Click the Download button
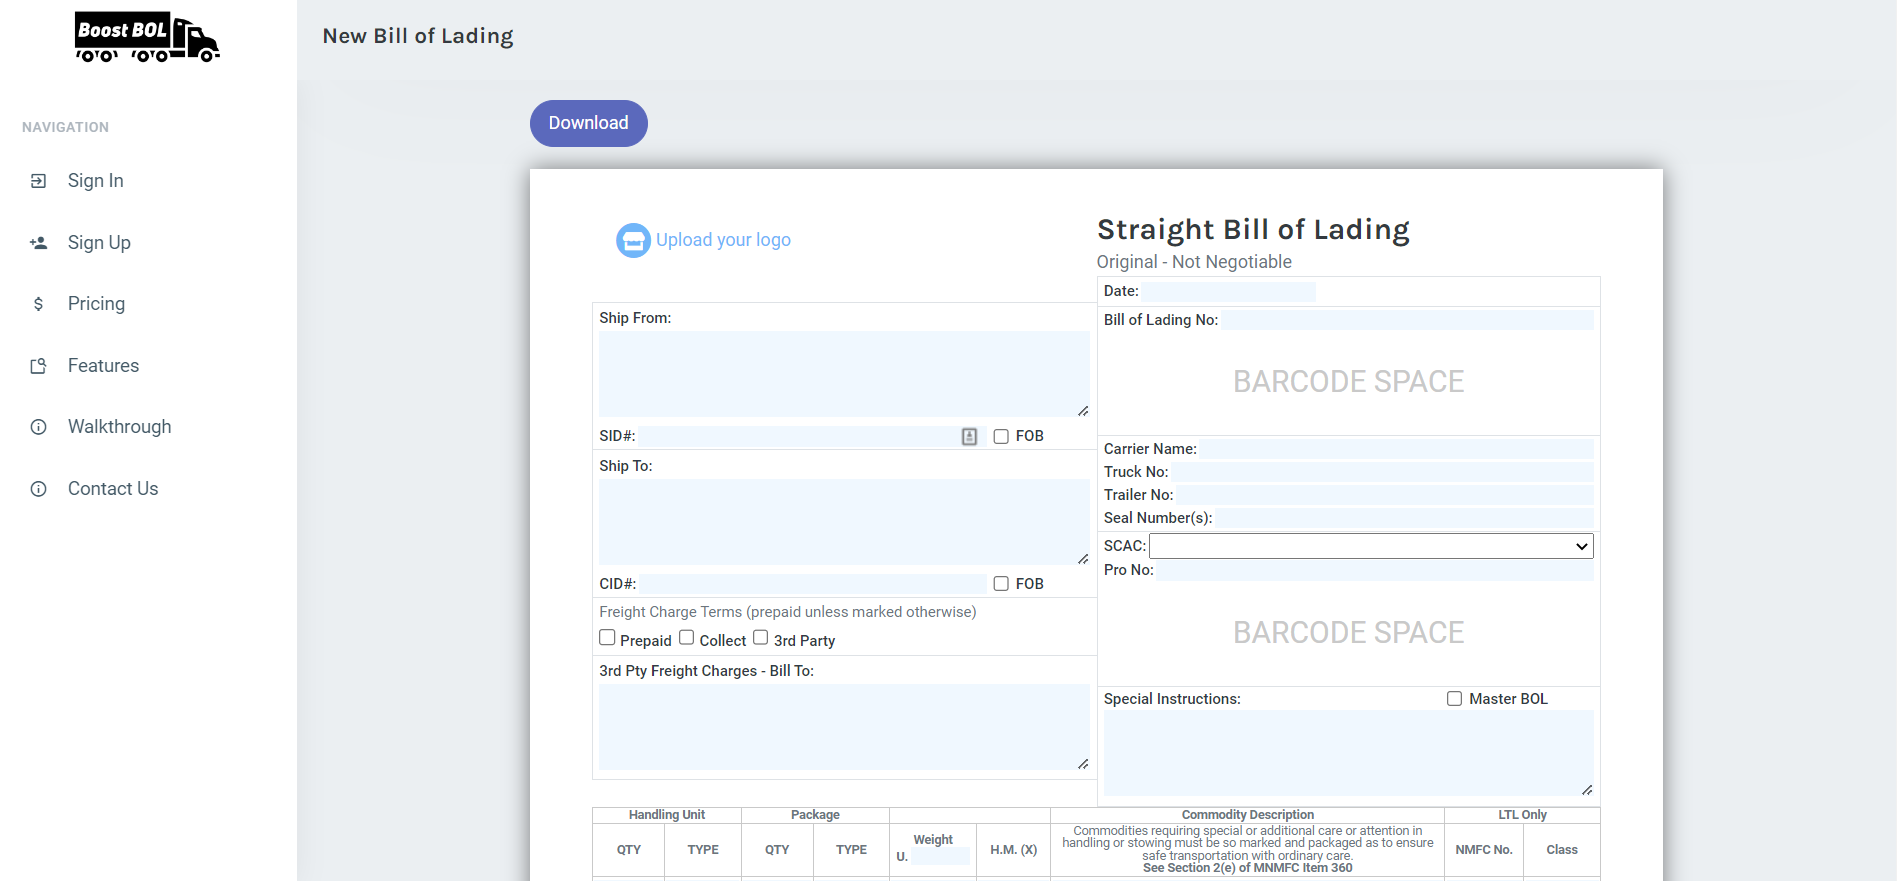 pos(589,123)
